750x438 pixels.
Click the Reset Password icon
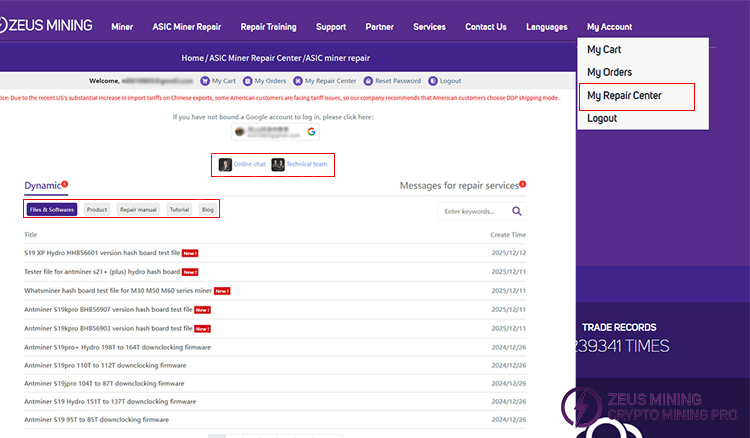click(368, 81)
